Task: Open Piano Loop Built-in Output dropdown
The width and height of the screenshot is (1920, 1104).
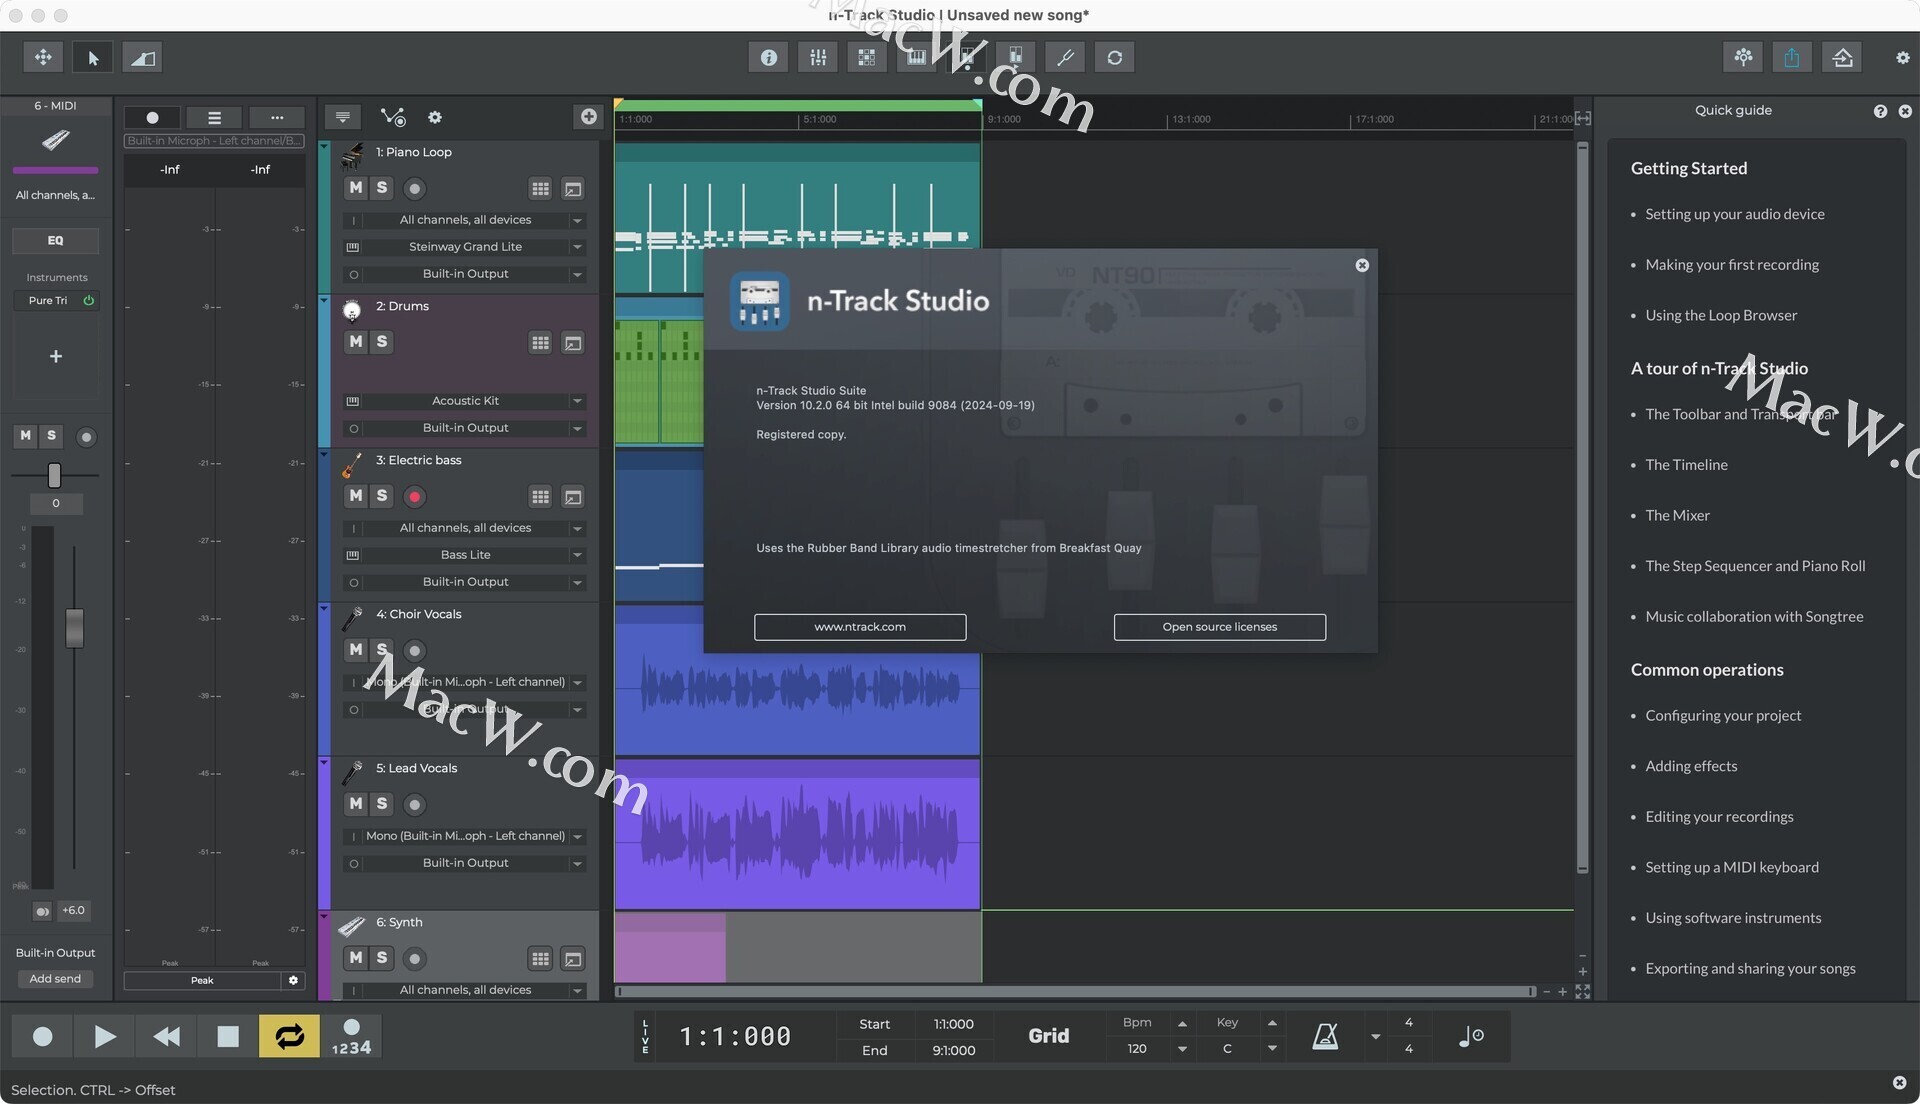Action: (465, 274)
